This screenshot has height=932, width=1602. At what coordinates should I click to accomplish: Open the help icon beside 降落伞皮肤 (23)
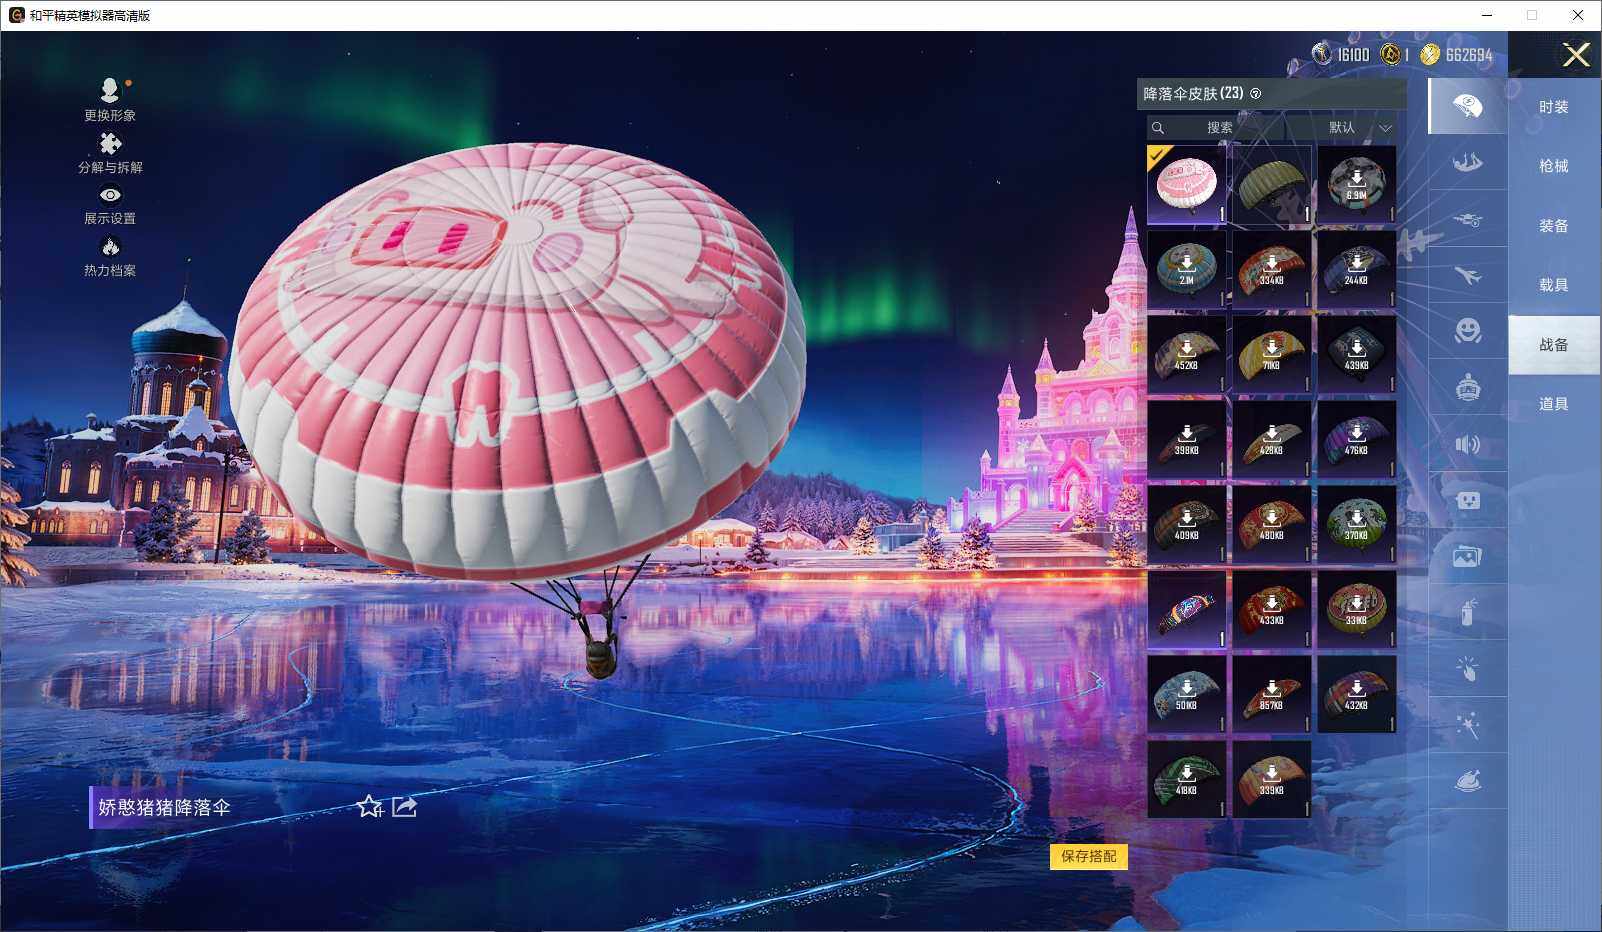click(x=1256, y=94)
